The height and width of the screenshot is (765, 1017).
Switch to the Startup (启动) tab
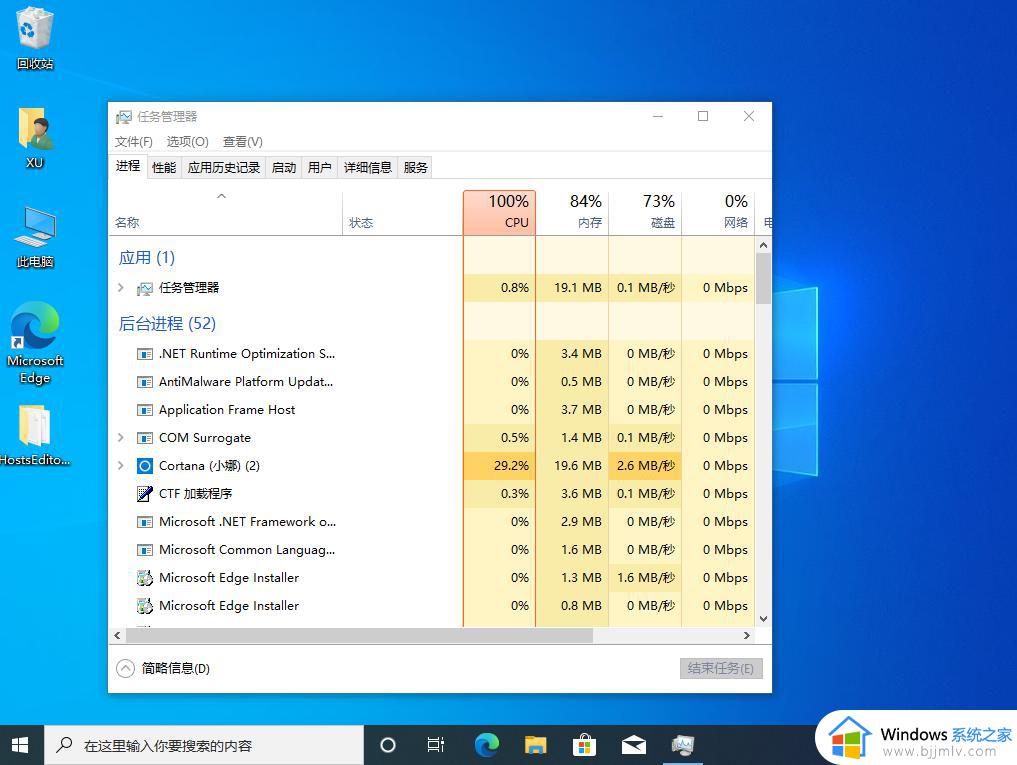(284, 167)
